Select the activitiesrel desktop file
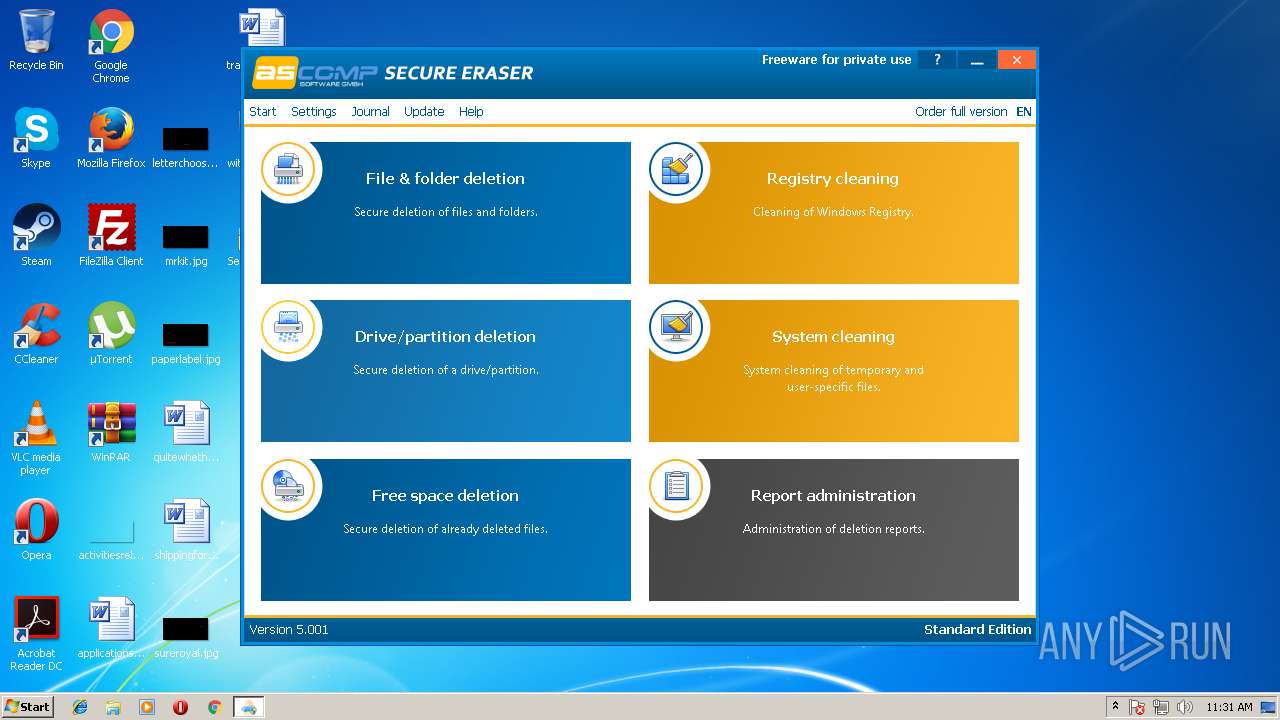The height and width of the screenshot is (720, 1280). (111, 540)
